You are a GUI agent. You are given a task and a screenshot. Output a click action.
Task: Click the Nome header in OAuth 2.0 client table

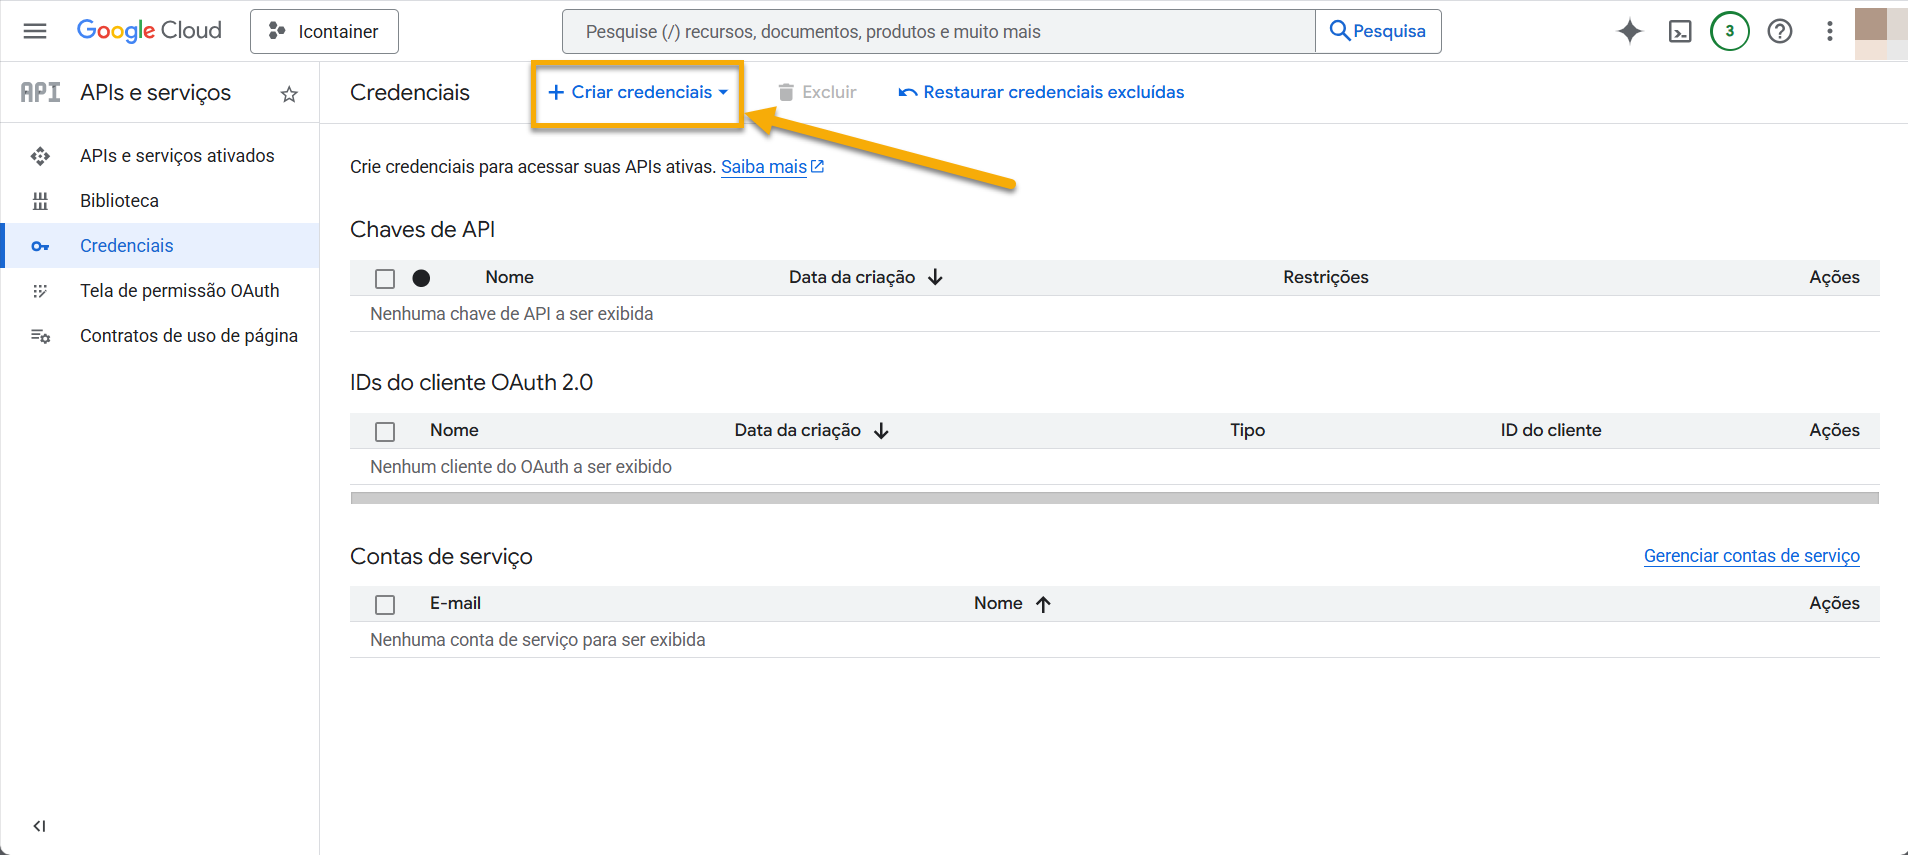454,430
